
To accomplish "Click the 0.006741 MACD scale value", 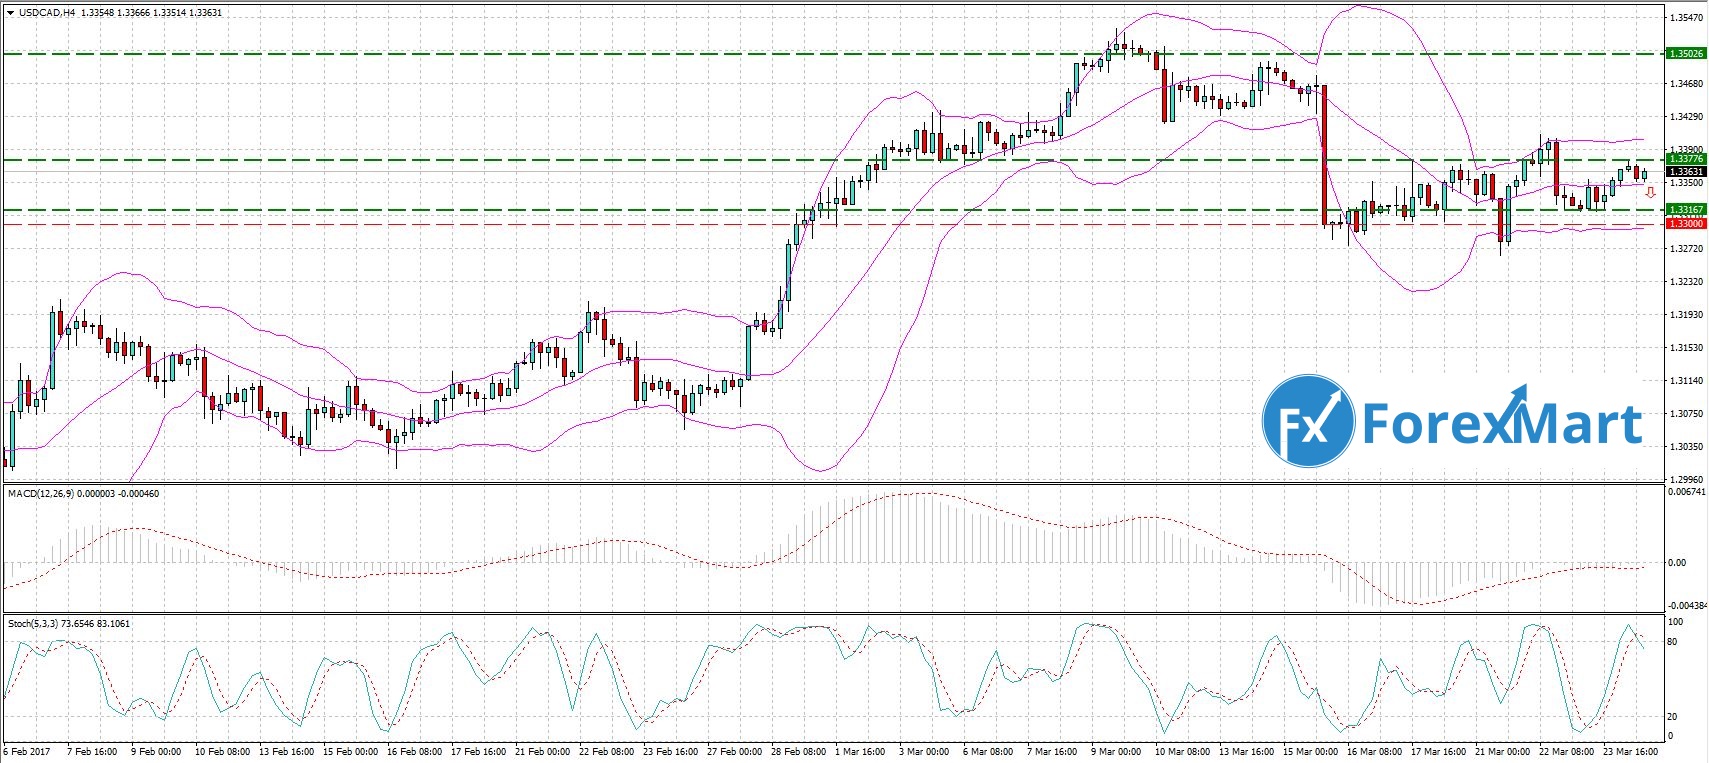I will point(1687,492).
